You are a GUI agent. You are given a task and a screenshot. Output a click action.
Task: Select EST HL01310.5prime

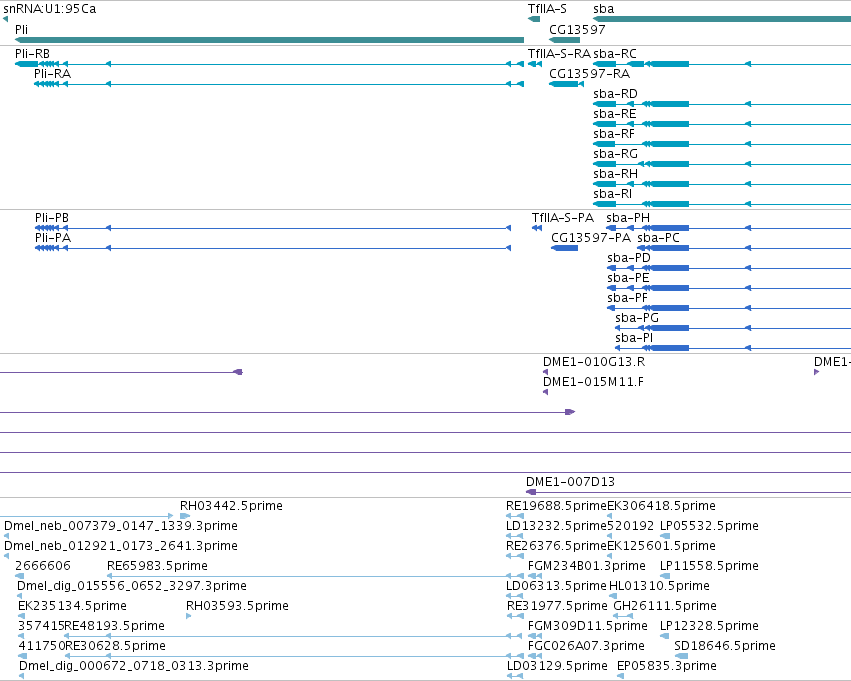pos(613,596)
